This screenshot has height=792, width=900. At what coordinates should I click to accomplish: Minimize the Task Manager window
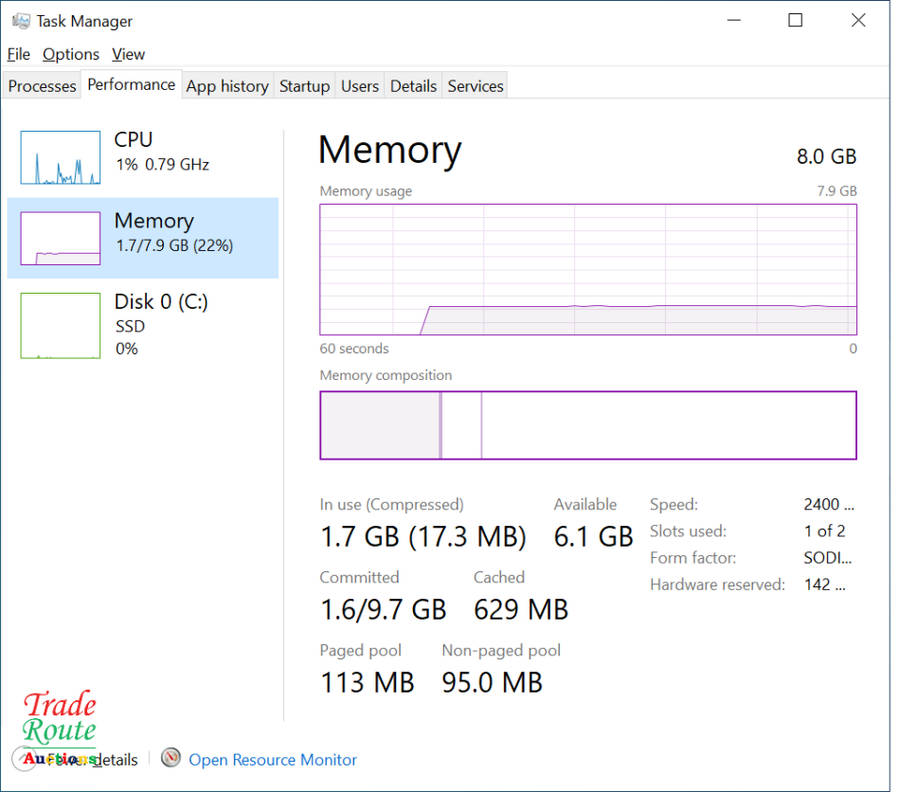coord(733,20)
